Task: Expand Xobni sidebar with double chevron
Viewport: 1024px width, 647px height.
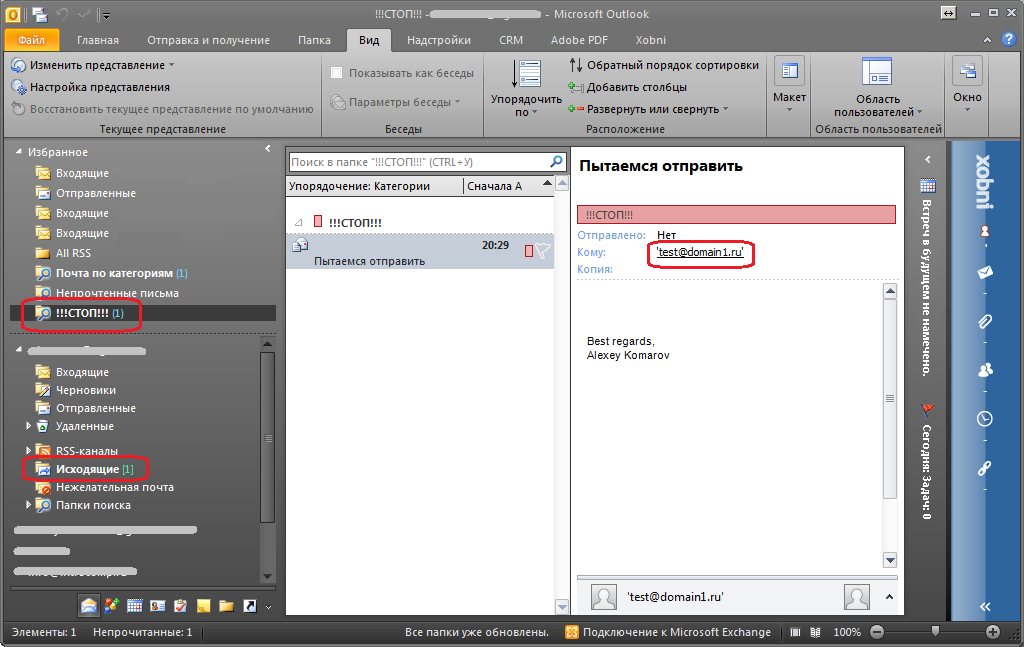Action: click(x=985, y=607)
